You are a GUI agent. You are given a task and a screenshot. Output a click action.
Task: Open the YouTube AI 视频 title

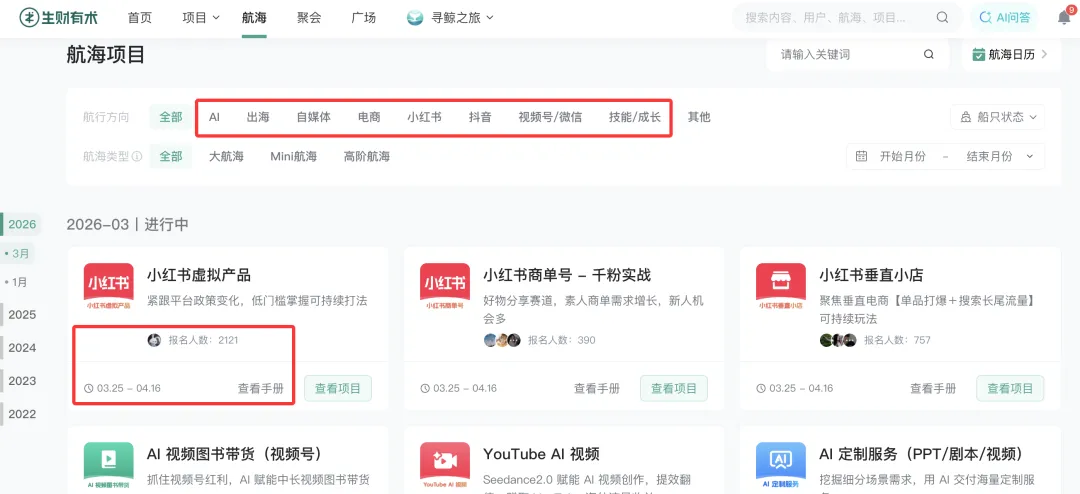[x=541, y=454]
